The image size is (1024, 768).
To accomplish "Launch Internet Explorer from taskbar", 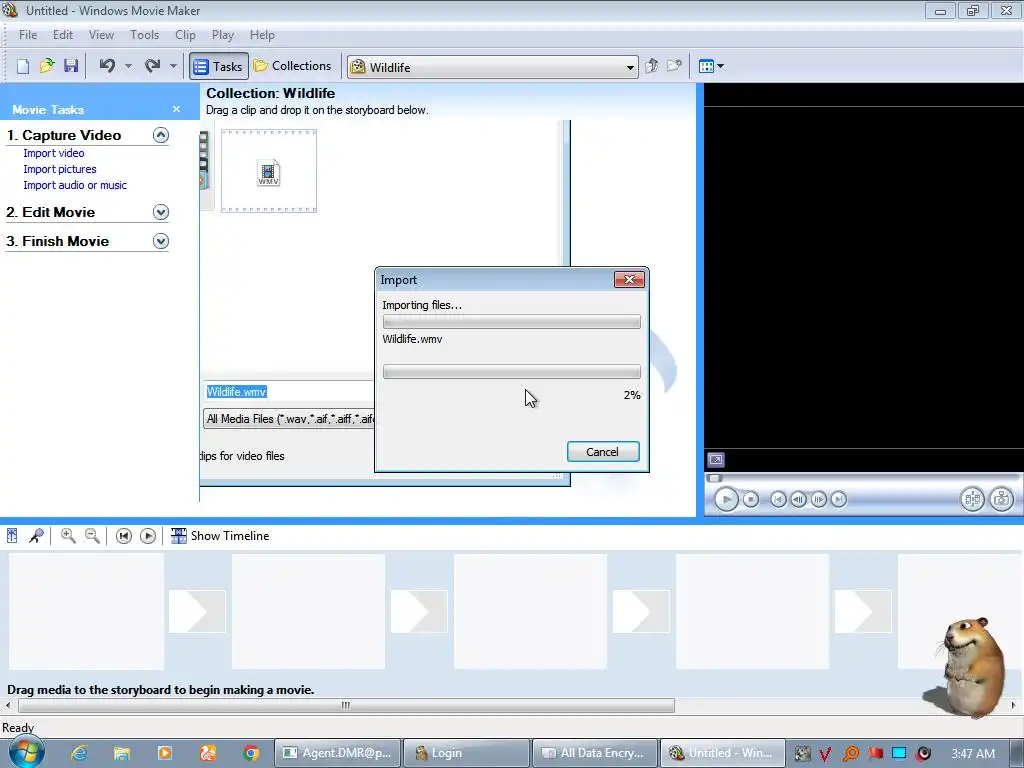I will (80, 753).
